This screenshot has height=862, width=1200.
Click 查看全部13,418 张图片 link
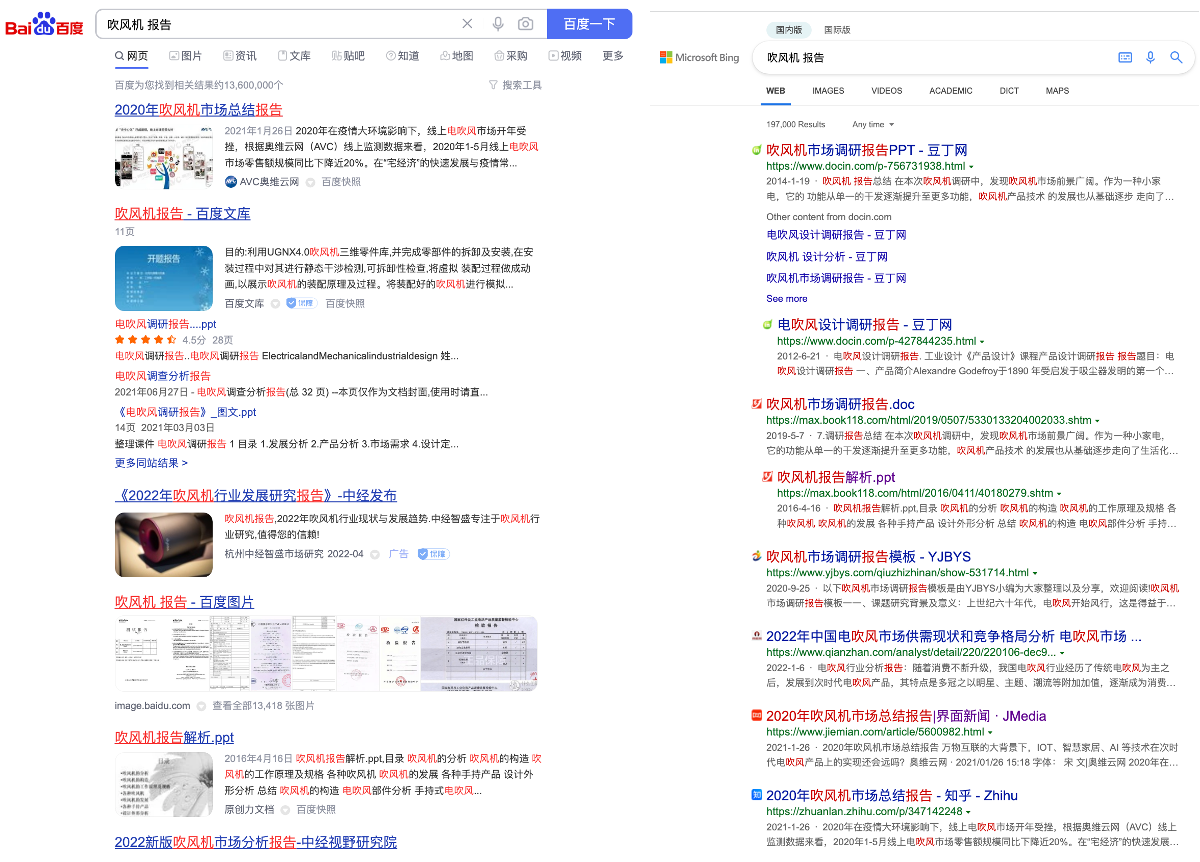263,706
